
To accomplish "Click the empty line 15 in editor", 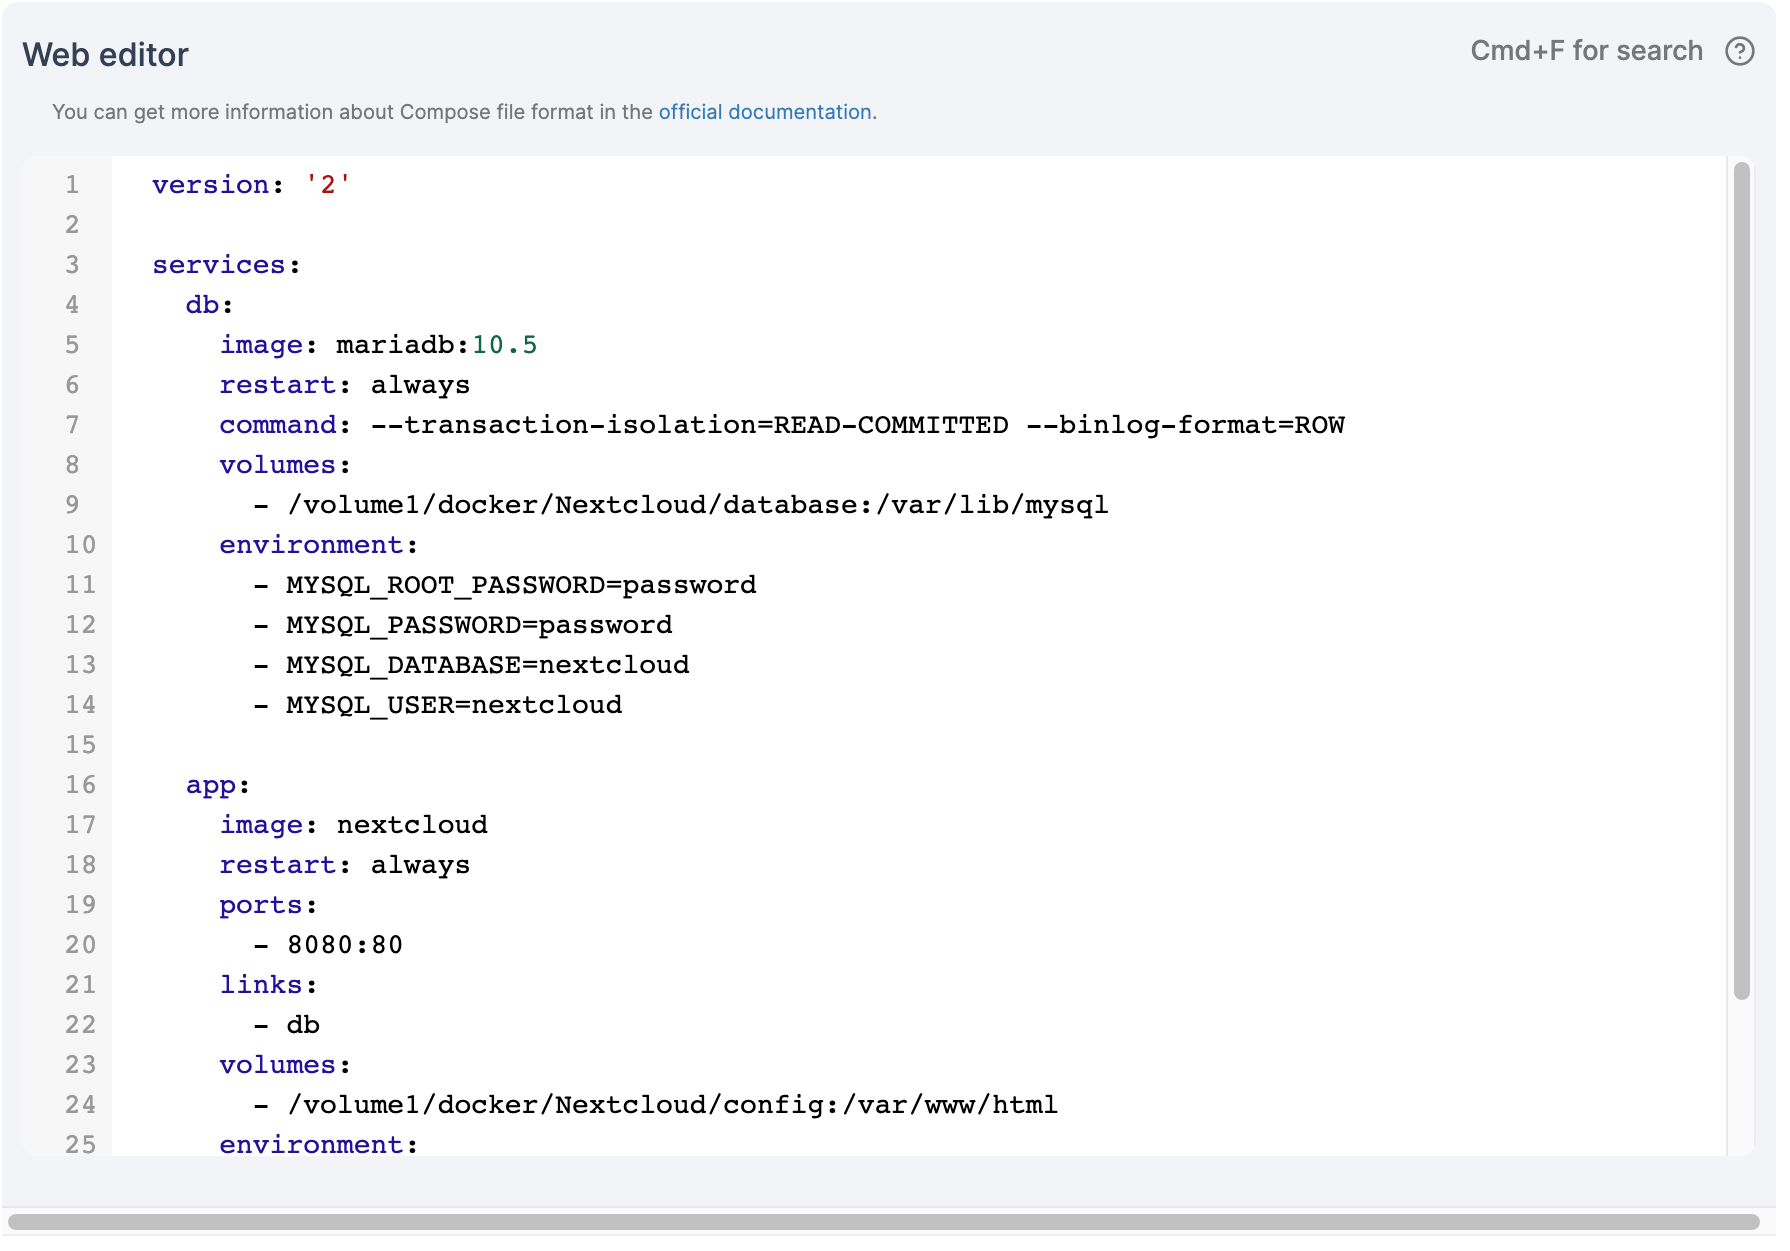I will pyautogui.click(x=600, y=745).
